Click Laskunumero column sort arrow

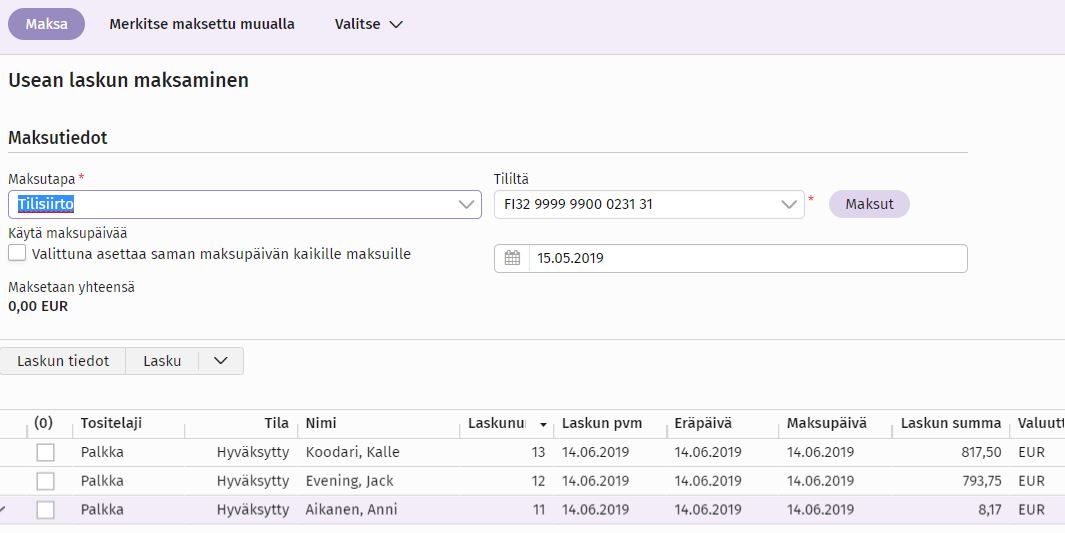(x=543, y=425)
